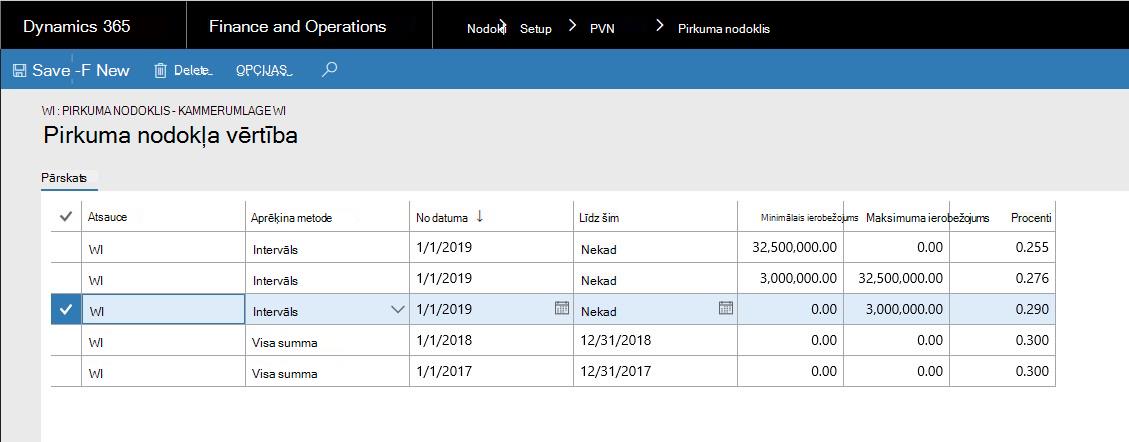Open Līdz šim column header options
Screen dimensions: 1129x442
(599, 217)
